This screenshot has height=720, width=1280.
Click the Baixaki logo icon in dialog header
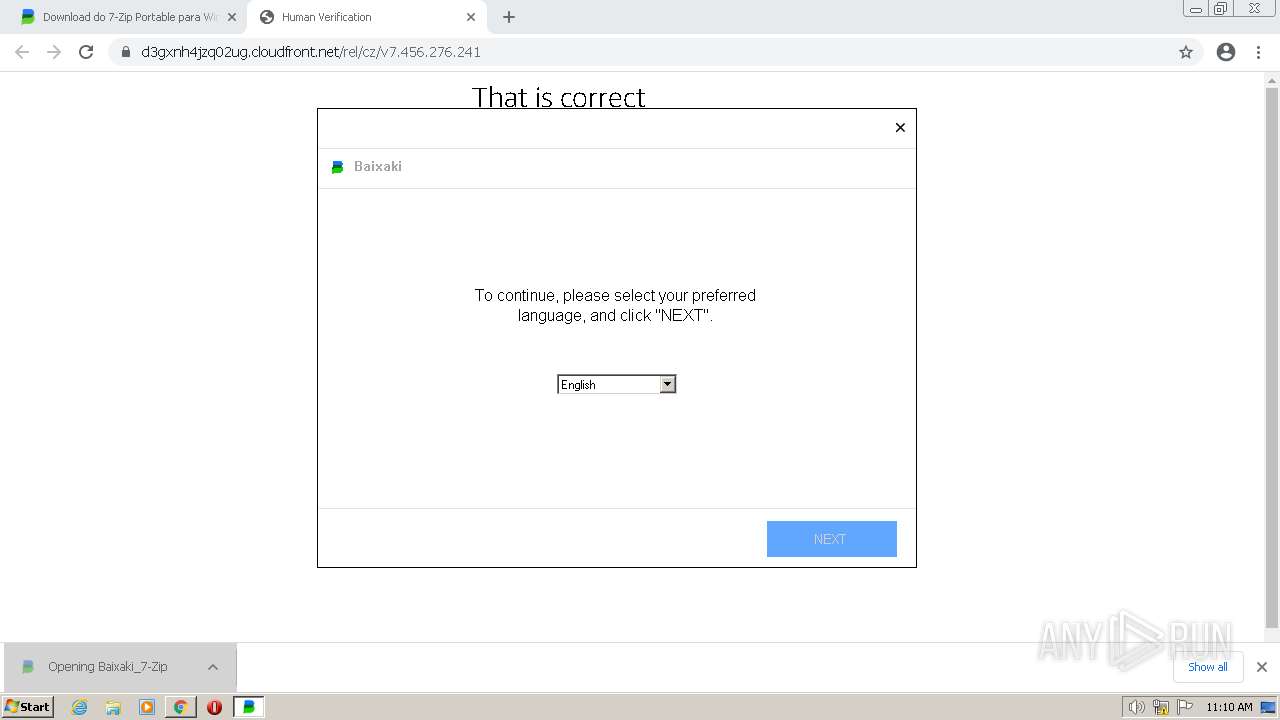coord(338,167)
